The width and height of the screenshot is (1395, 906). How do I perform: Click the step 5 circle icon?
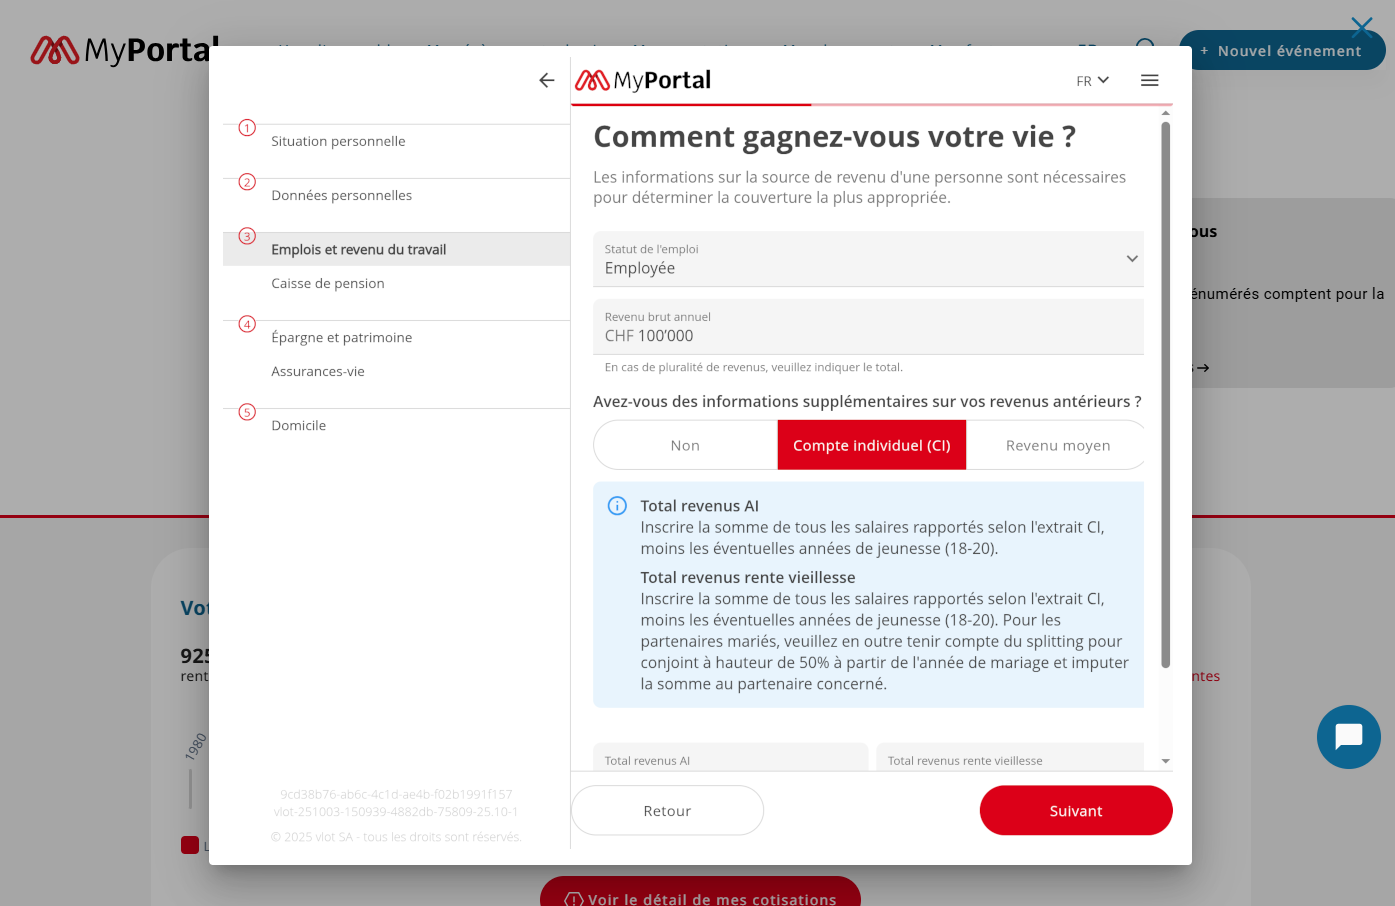(x=247, y=412)
